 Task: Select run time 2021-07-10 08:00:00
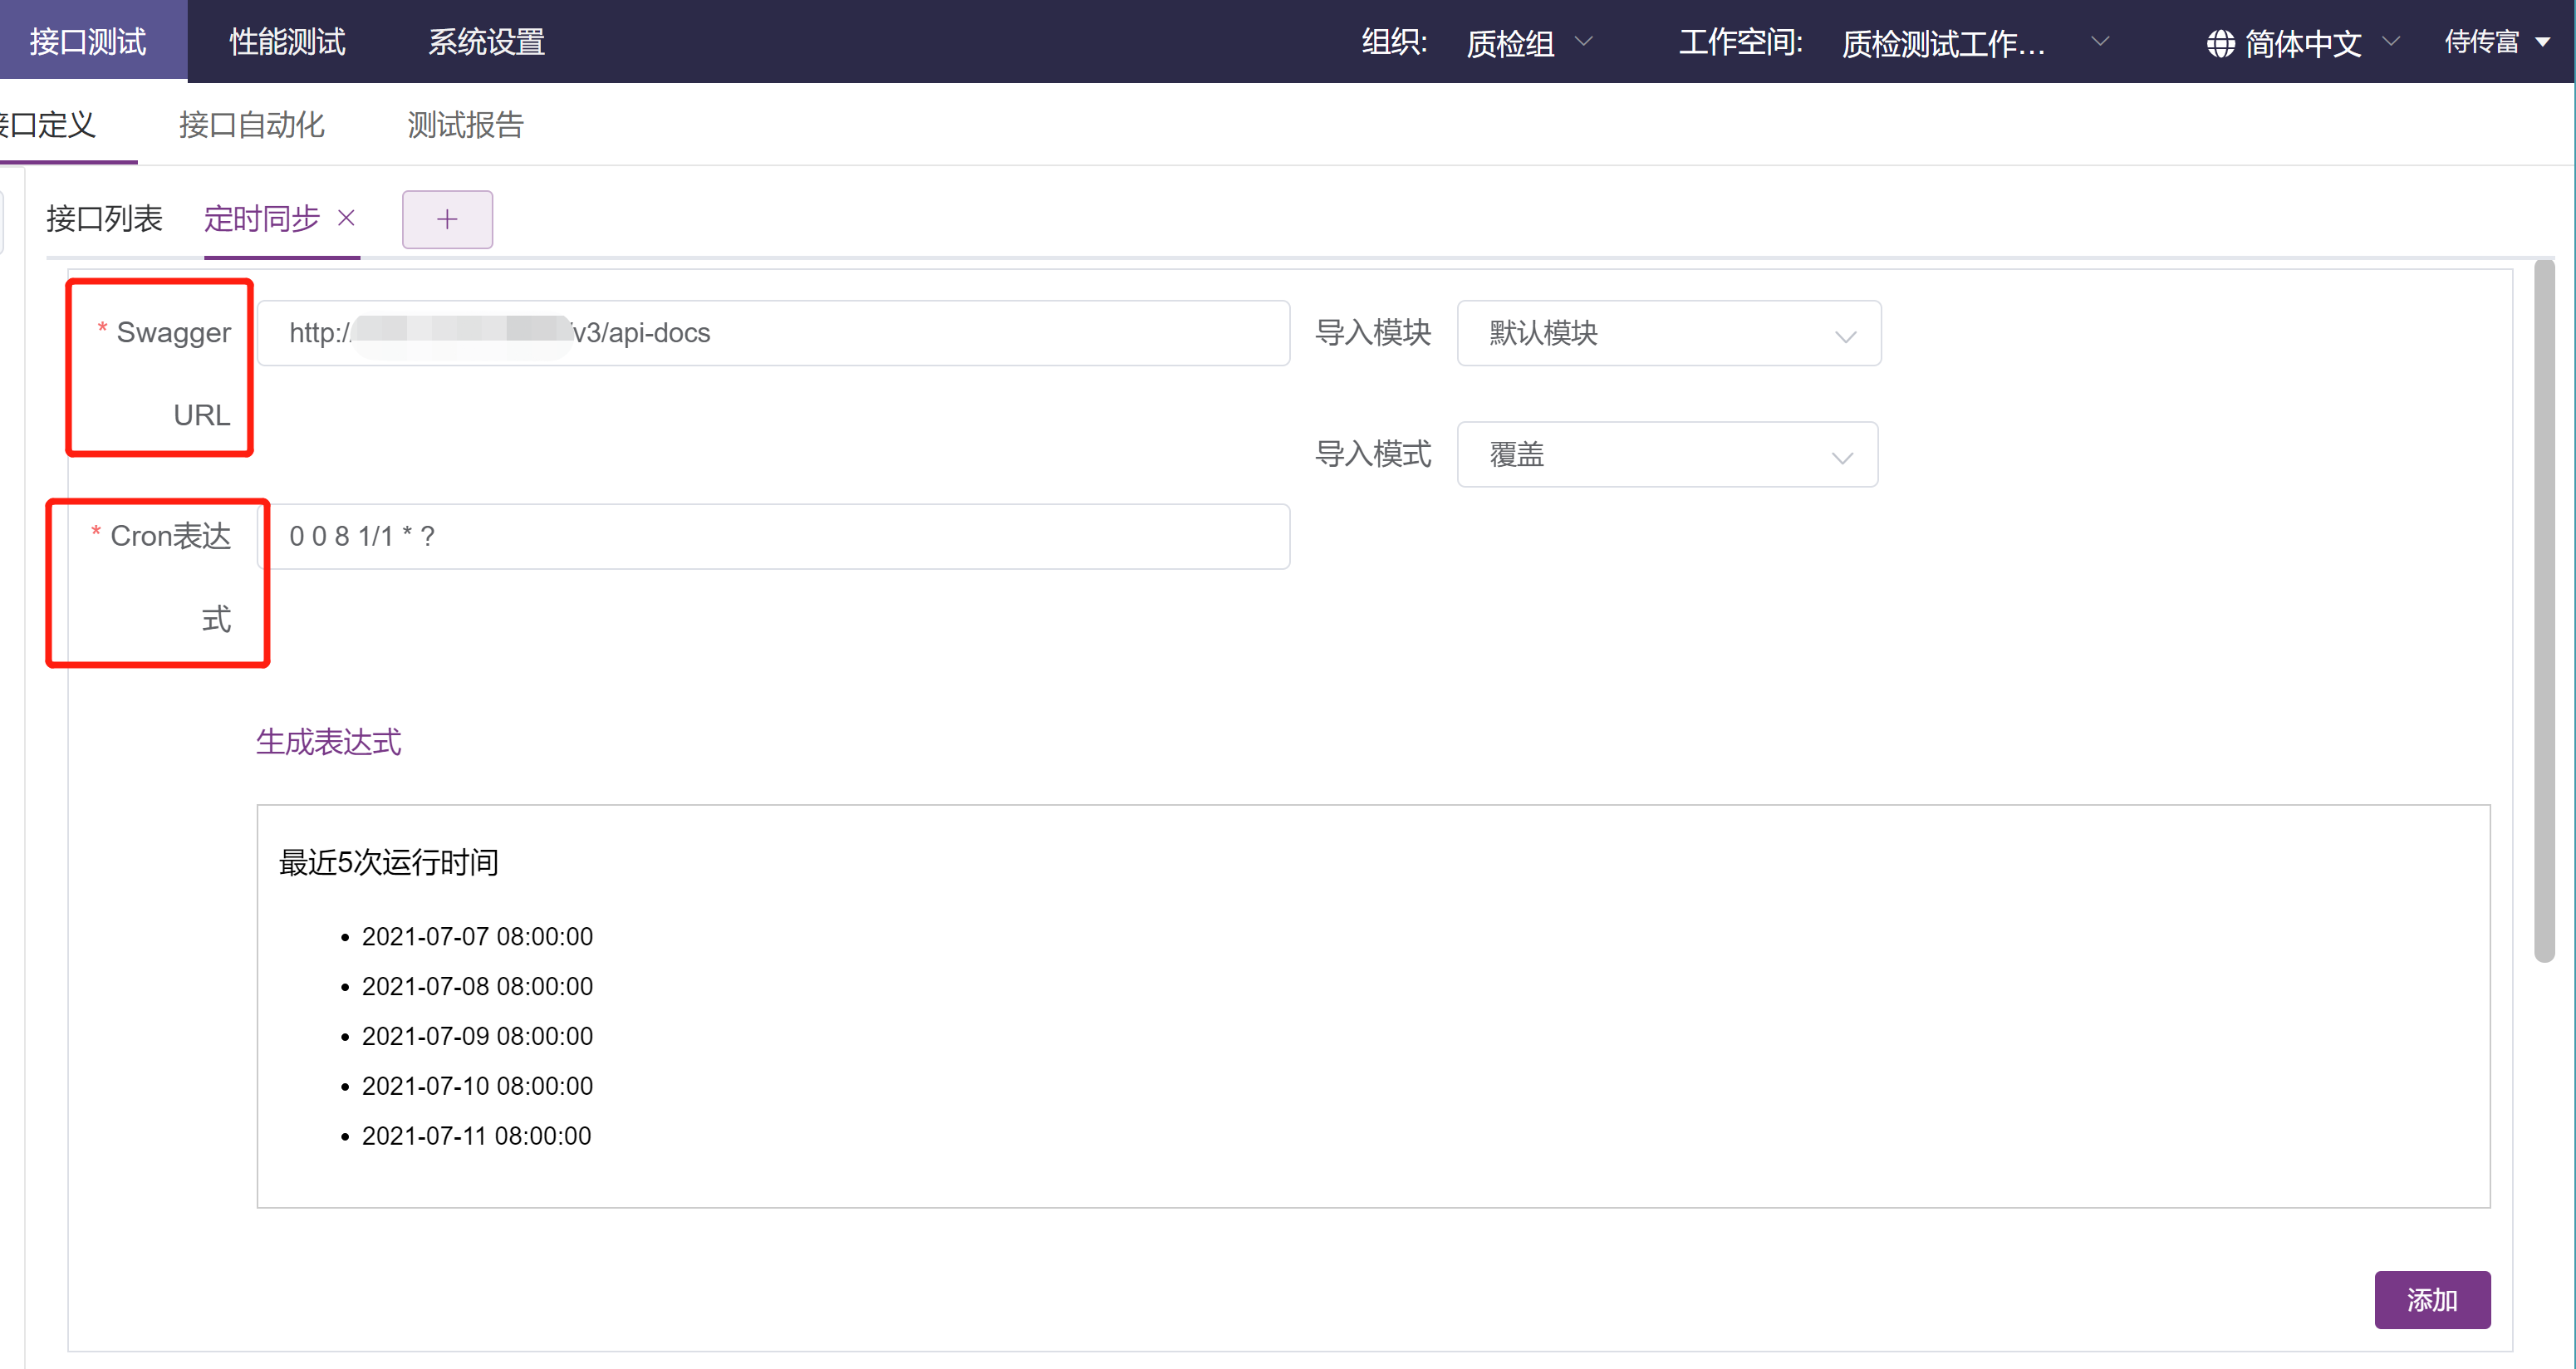[x=477, y=1086]
